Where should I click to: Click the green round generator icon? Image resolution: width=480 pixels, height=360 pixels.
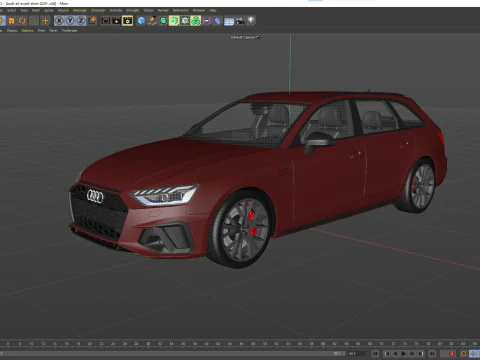pos(163,21)
